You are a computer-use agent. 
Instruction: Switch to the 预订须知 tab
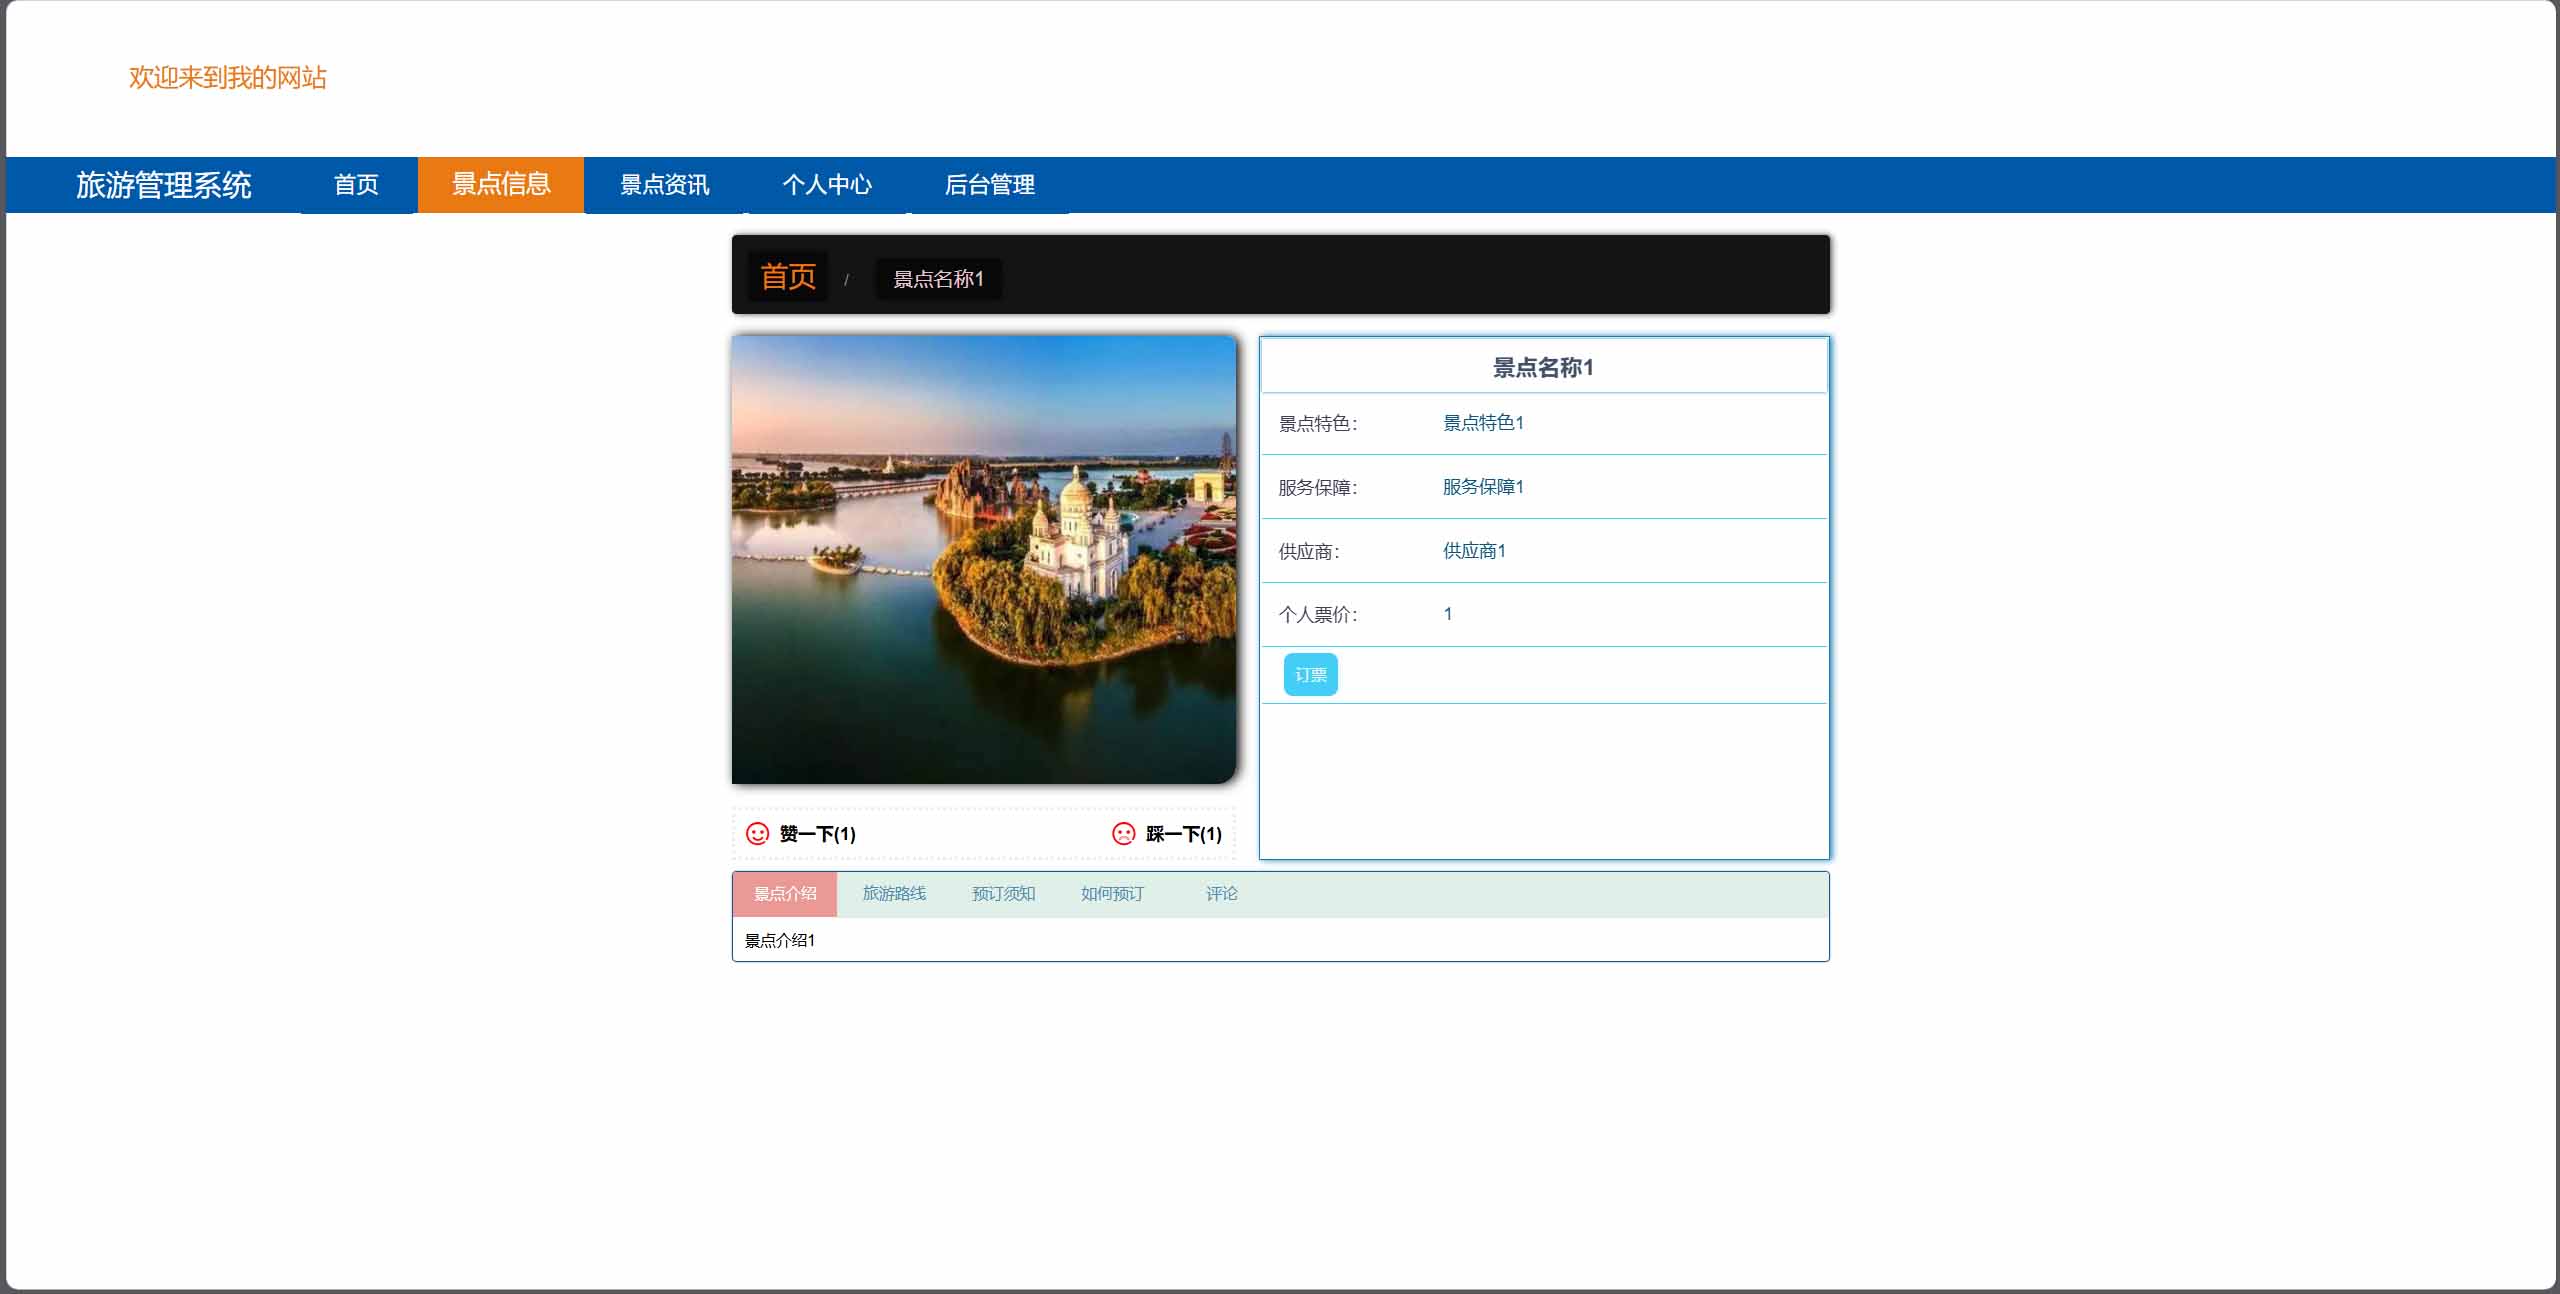(1003, 894)
